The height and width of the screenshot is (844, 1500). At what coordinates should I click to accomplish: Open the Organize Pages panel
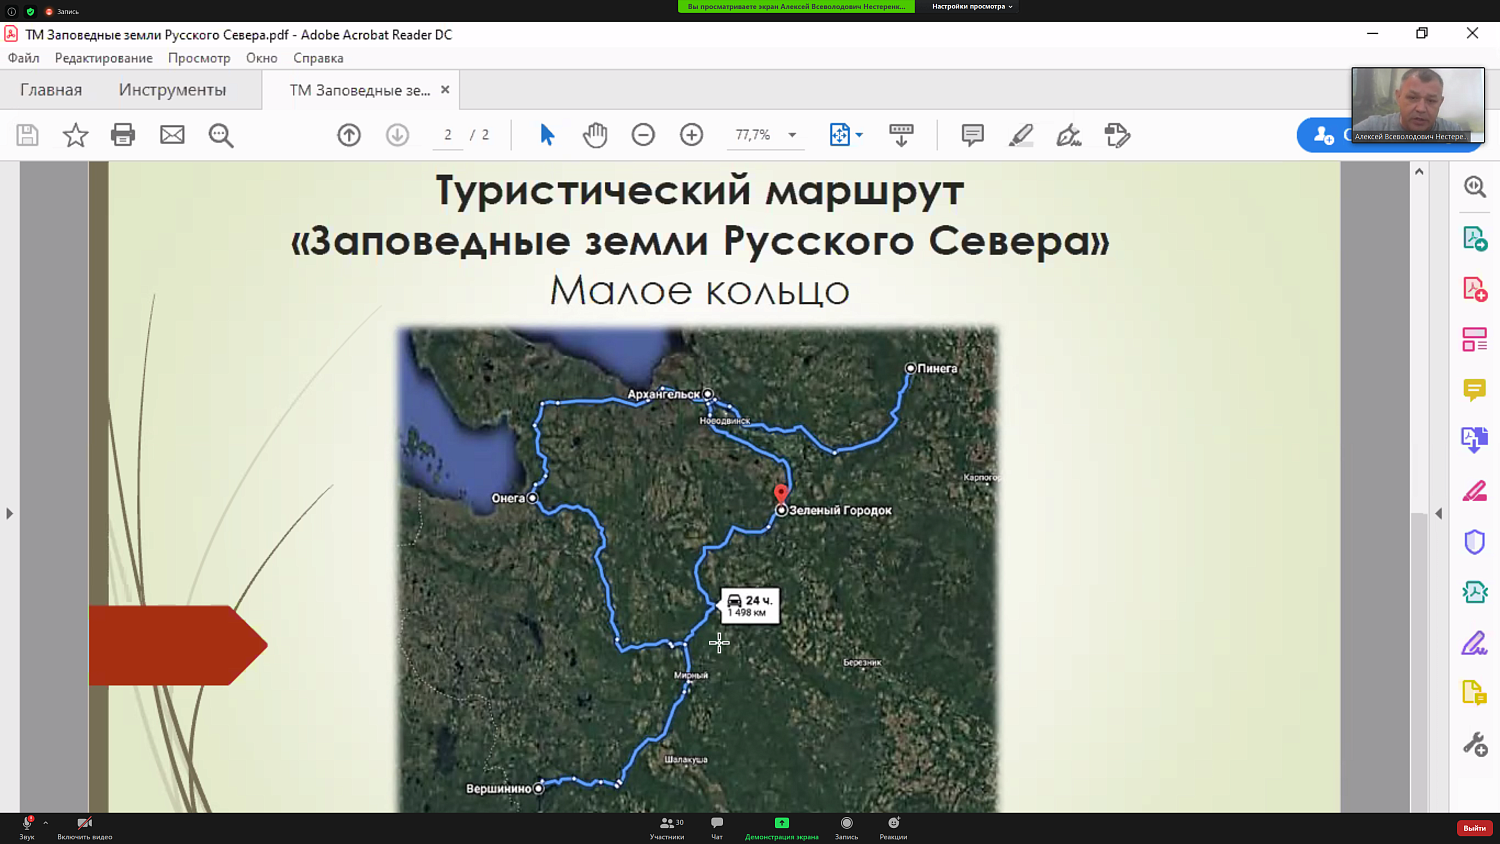point(1474,339)
